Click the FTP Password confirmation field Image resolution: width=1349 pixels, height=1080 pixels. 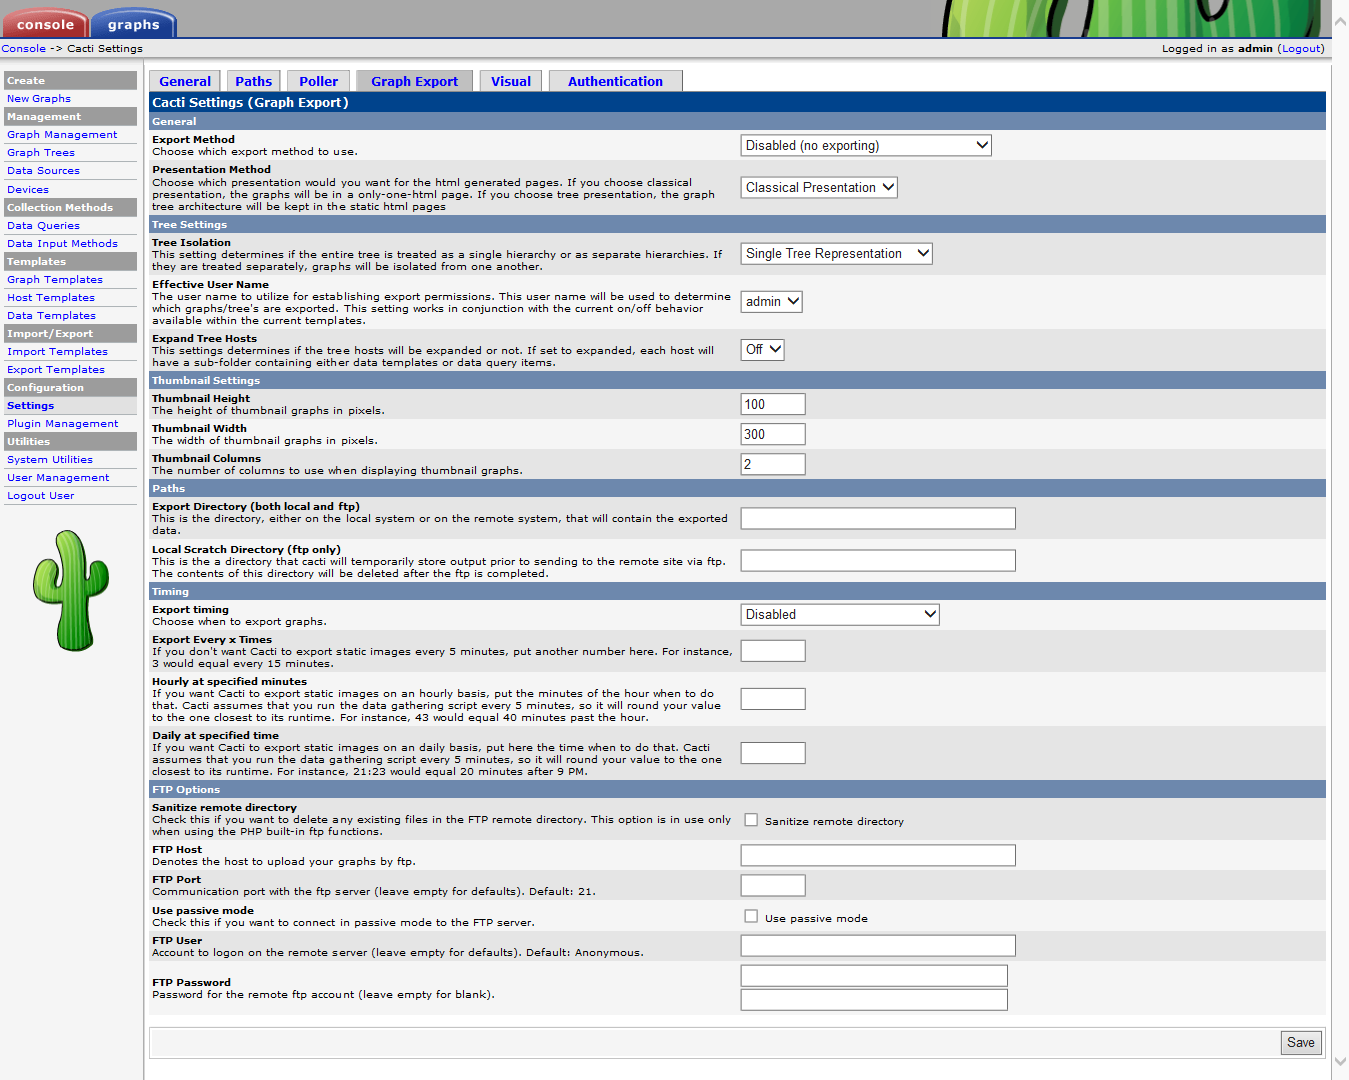[874, 1000]
